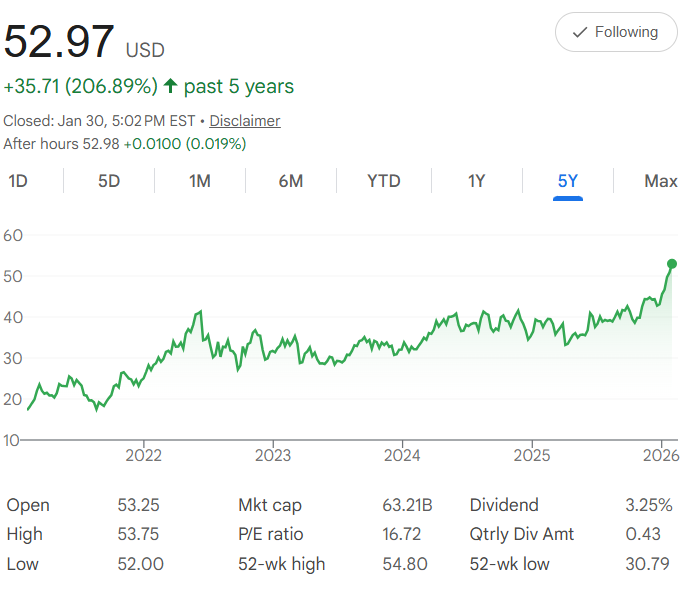
Task: Show the YTD chart range
Action: pyautogui.click(x=383, y=181)
